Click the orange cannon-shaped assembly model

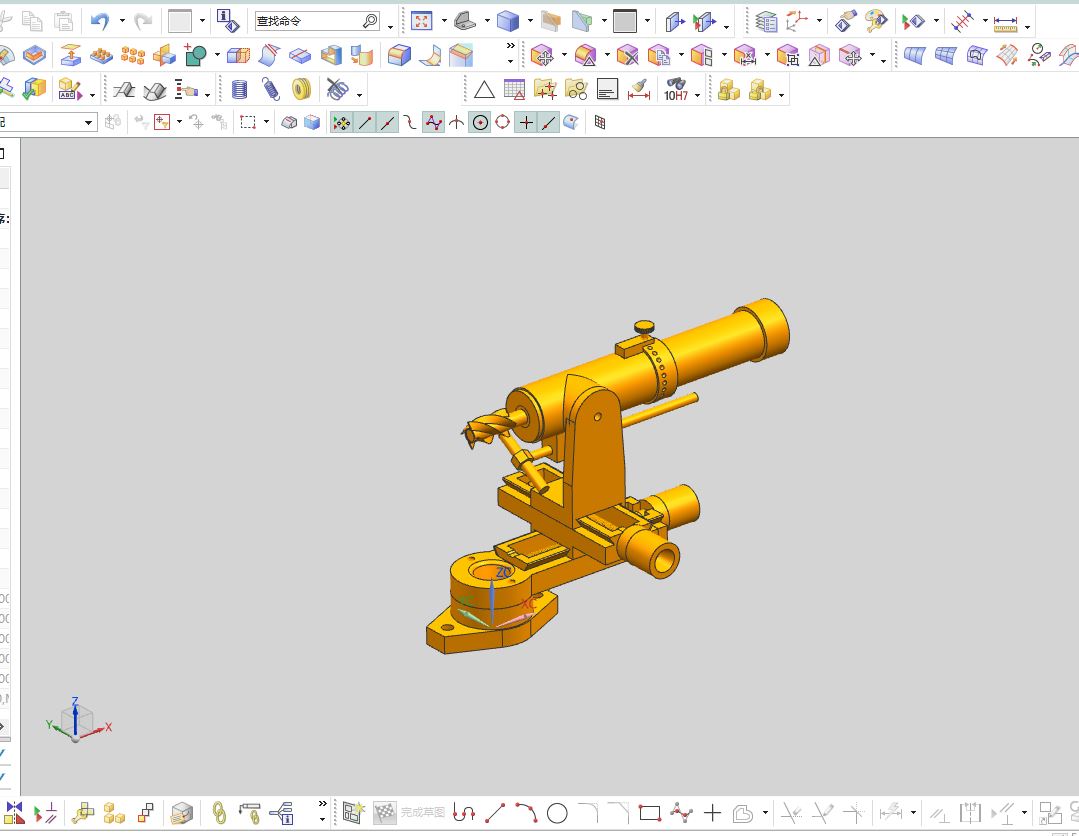(x=608, y=475)
